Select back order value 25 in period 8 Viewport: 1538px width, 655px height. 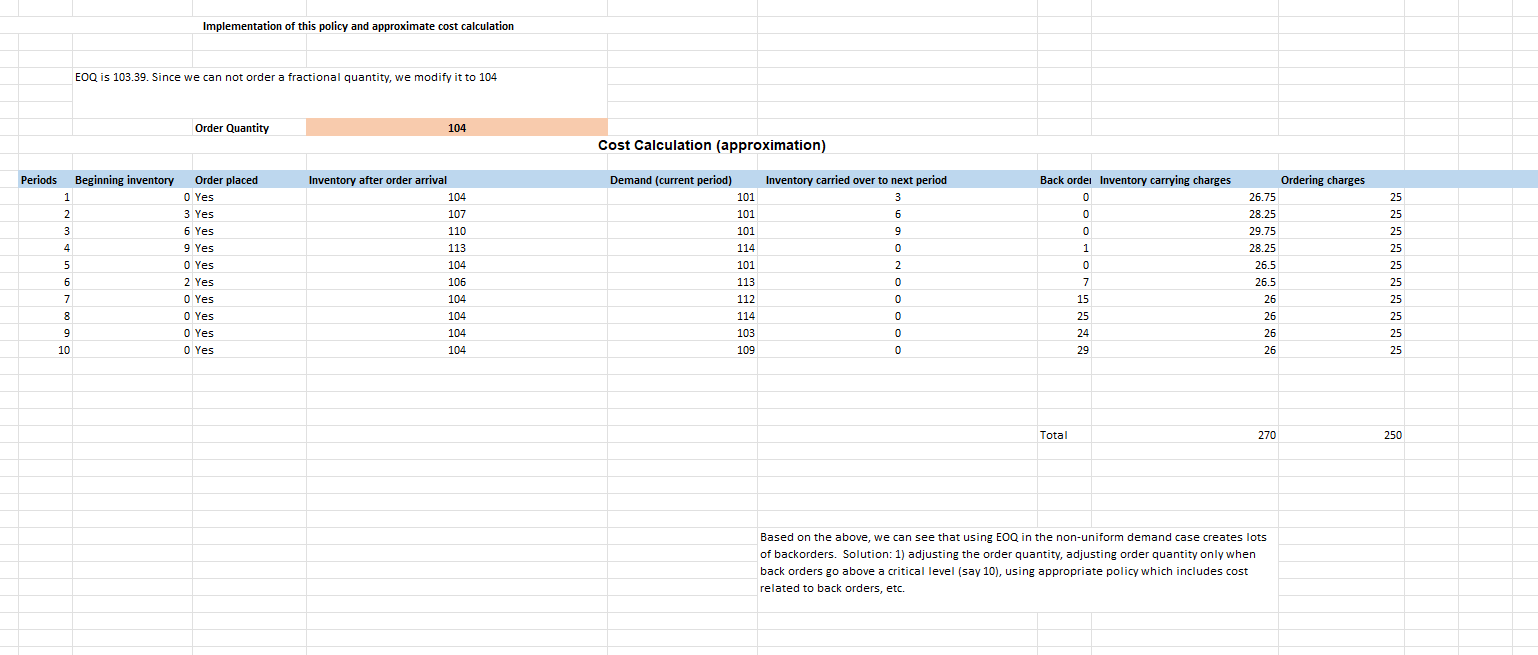[1064, 316]
